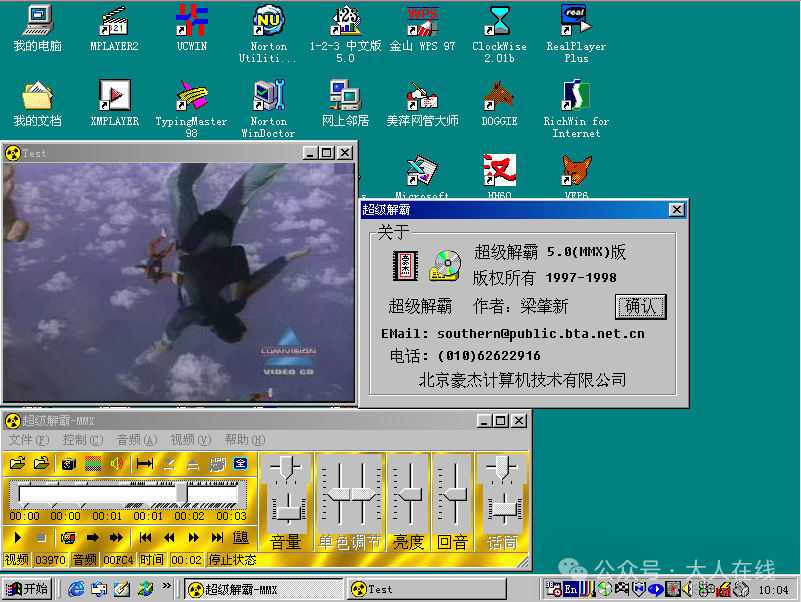Open the 我的电脑 desktop icon
801x602 pixels.
coord(37,29)
